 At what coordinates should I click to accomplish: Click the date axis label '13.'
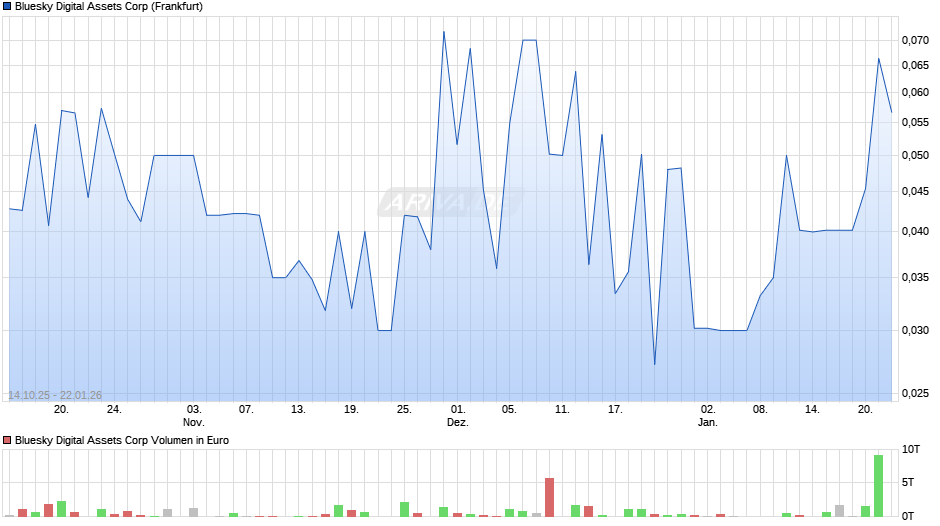pos(298,410)
